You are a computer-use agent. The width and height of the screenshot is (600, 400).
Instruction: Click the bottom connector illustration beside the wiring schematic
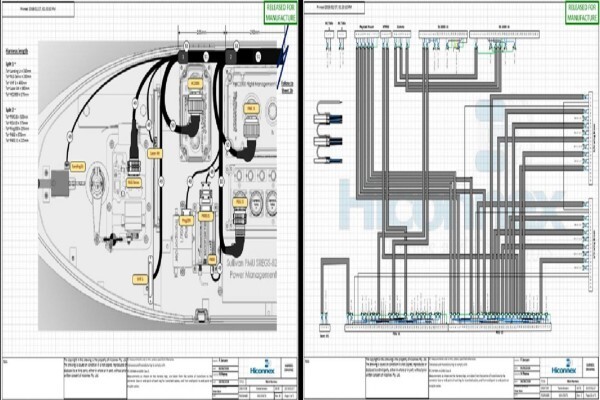(x=328, y=160)
